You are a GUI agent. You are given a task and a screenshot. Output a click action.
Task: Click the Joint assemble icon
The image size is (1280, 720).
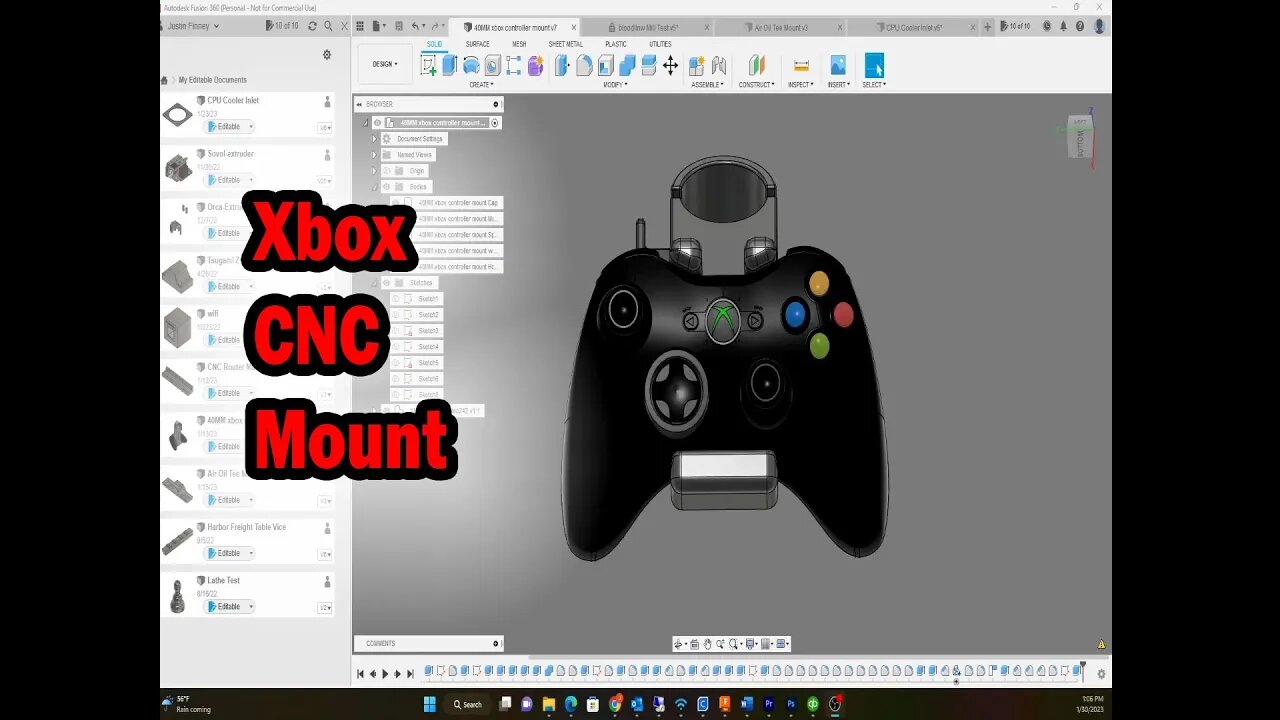(718, 66)
